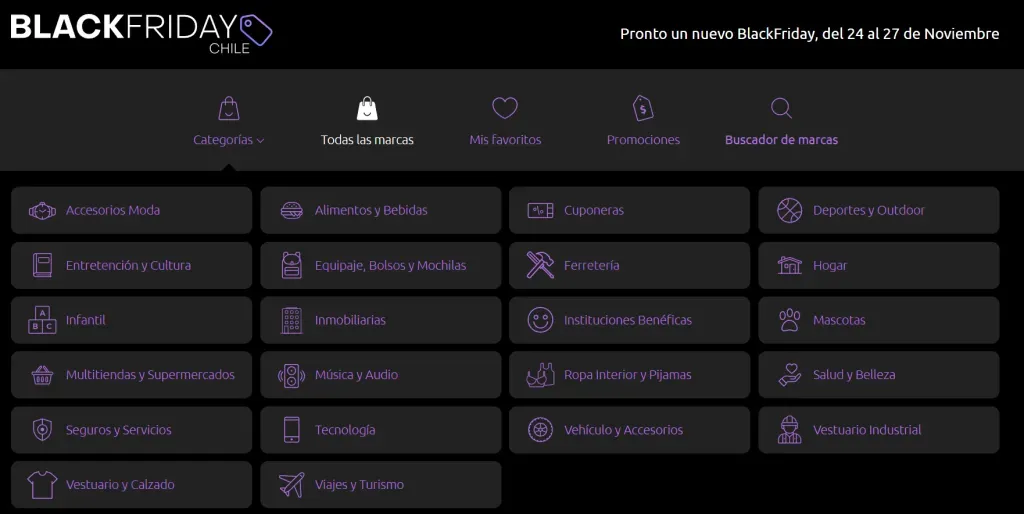Click the house icon for Hogar

pos(790,265)
